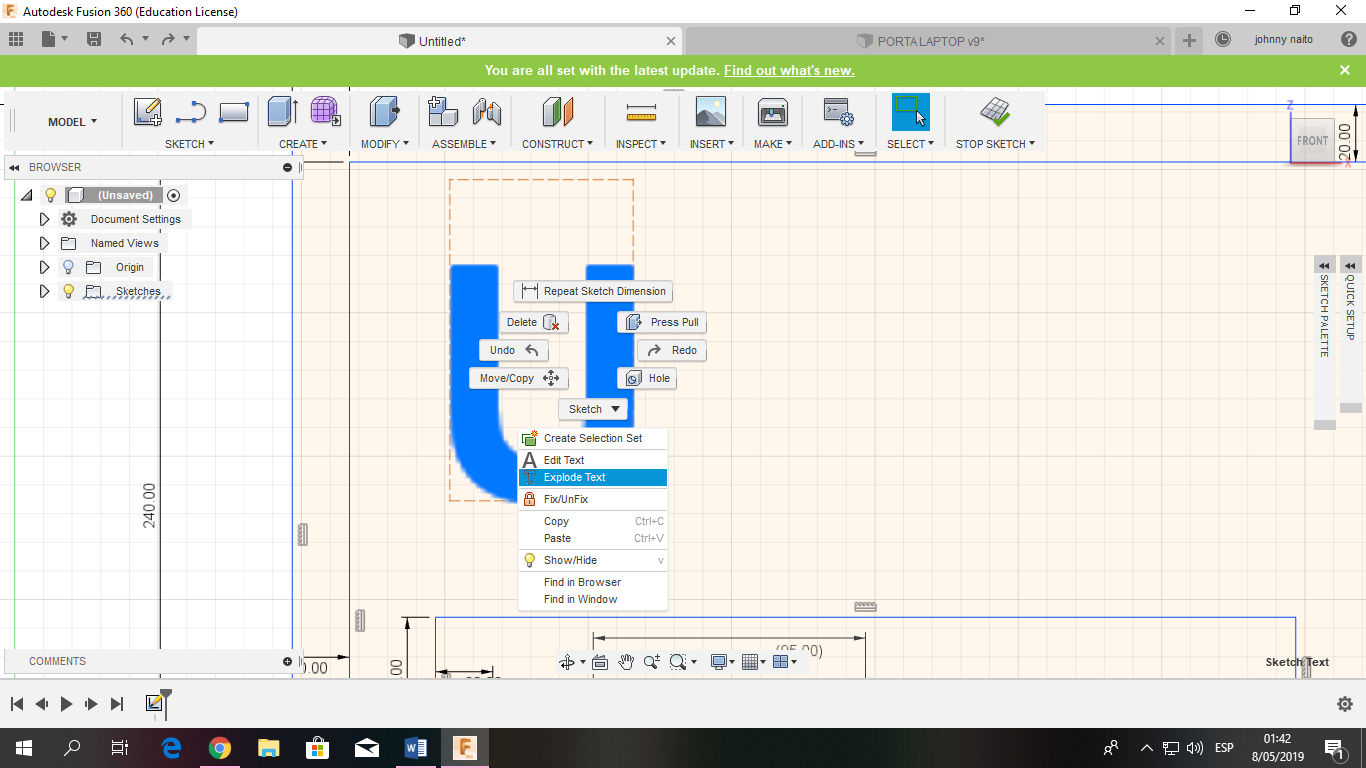Open a new design tab with plus
1366x768 pixels.
pos(1189,41)
